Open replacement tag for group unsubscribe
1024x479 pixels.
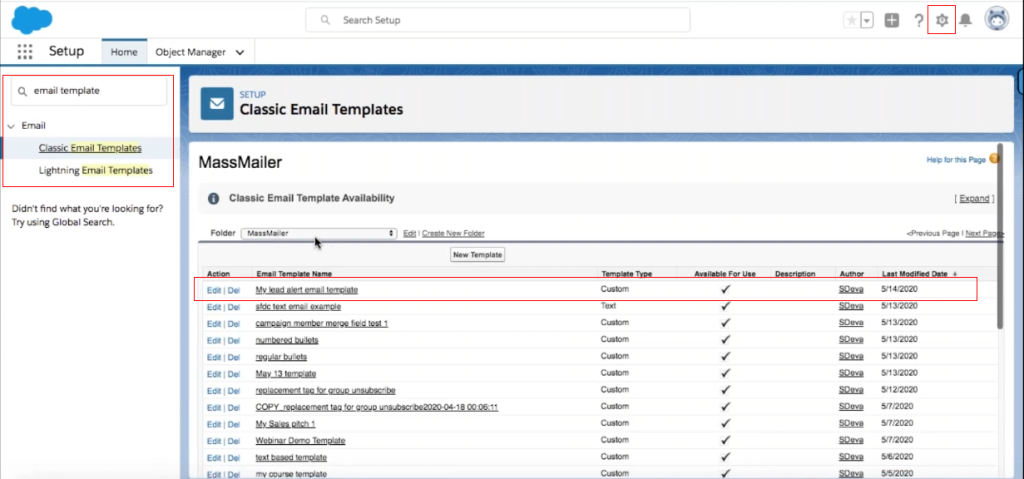coord(326,391)
